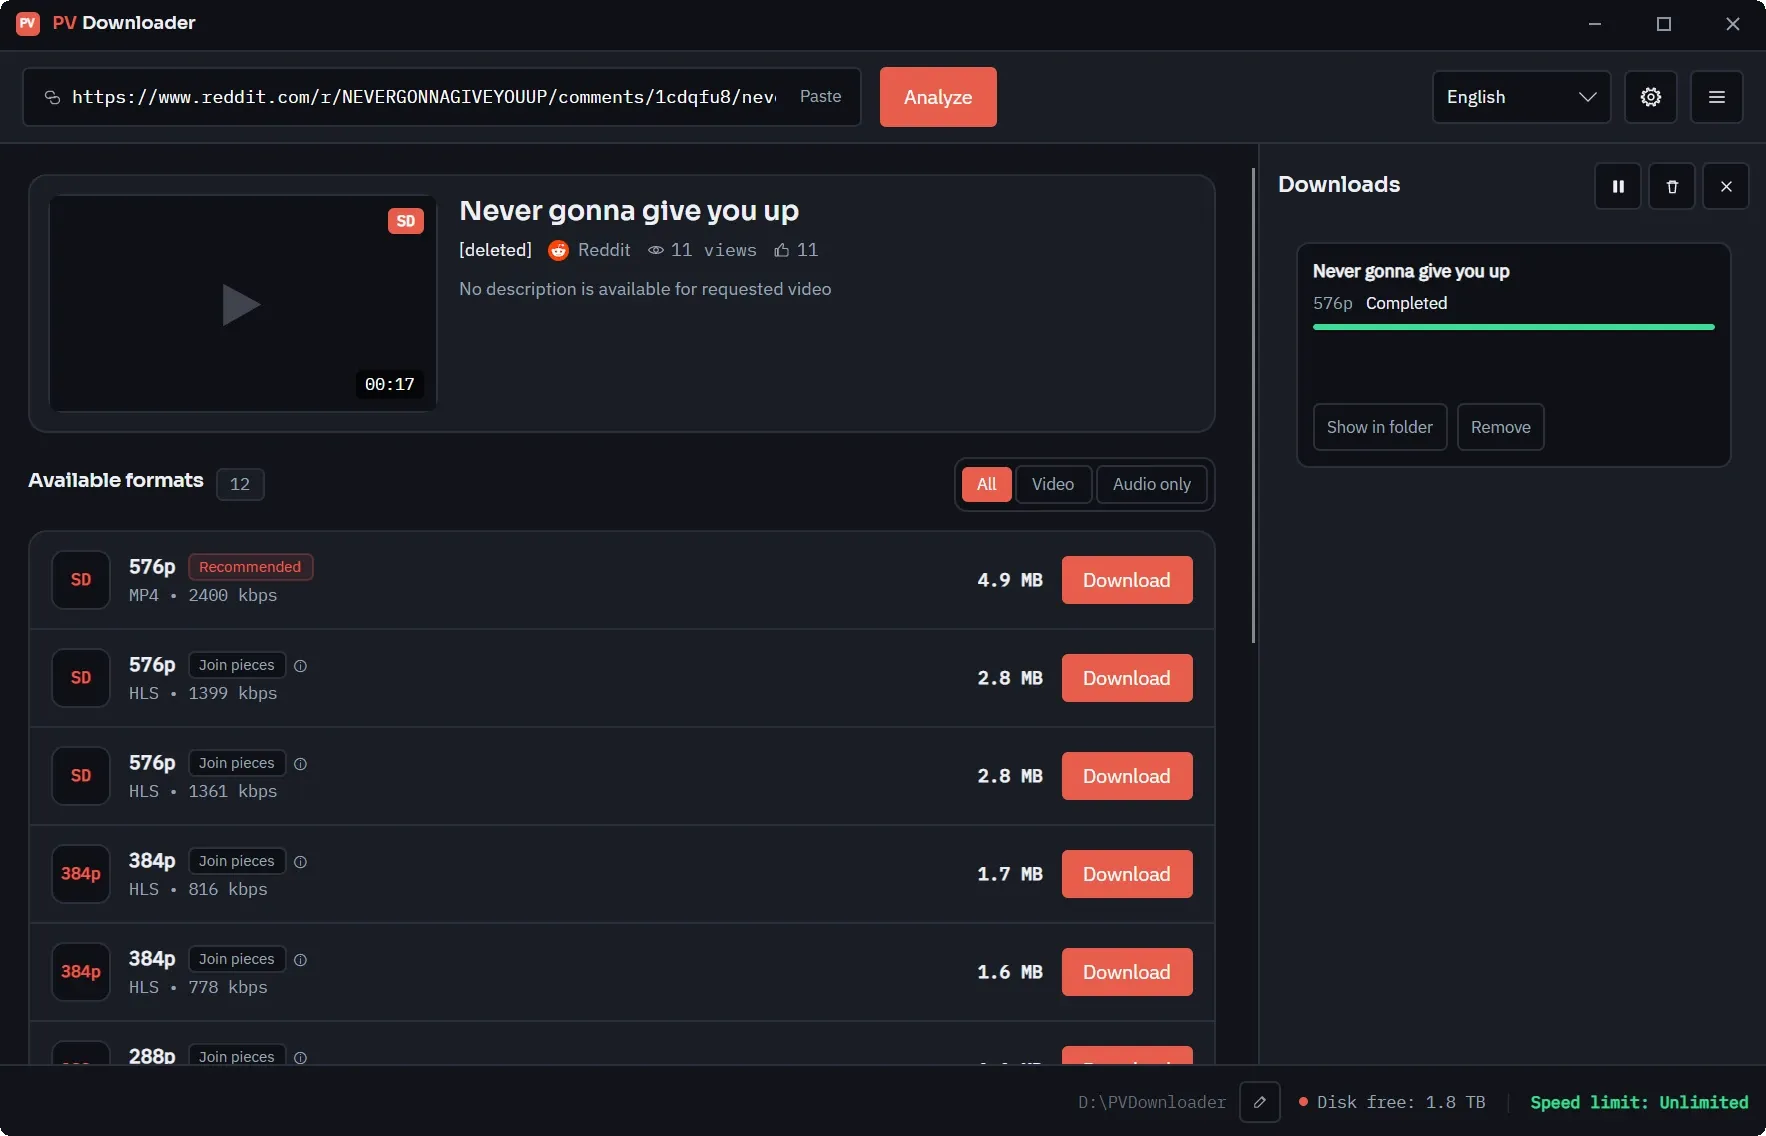Click the 576p Completed status text
1766x1136 pixels.
pyautogui.click(x=1380, y=303)
